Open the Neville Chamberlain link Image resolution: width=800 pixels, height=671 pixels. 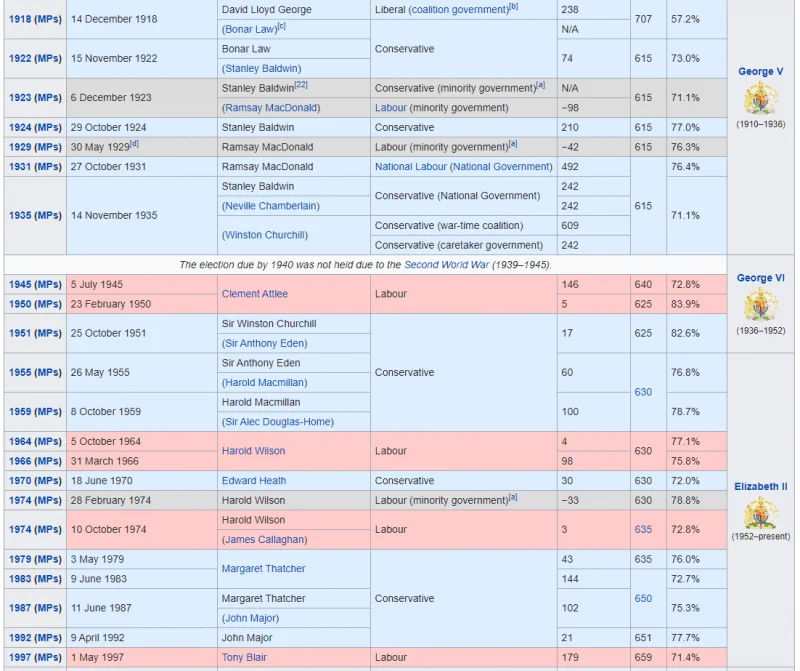(270, 206)
